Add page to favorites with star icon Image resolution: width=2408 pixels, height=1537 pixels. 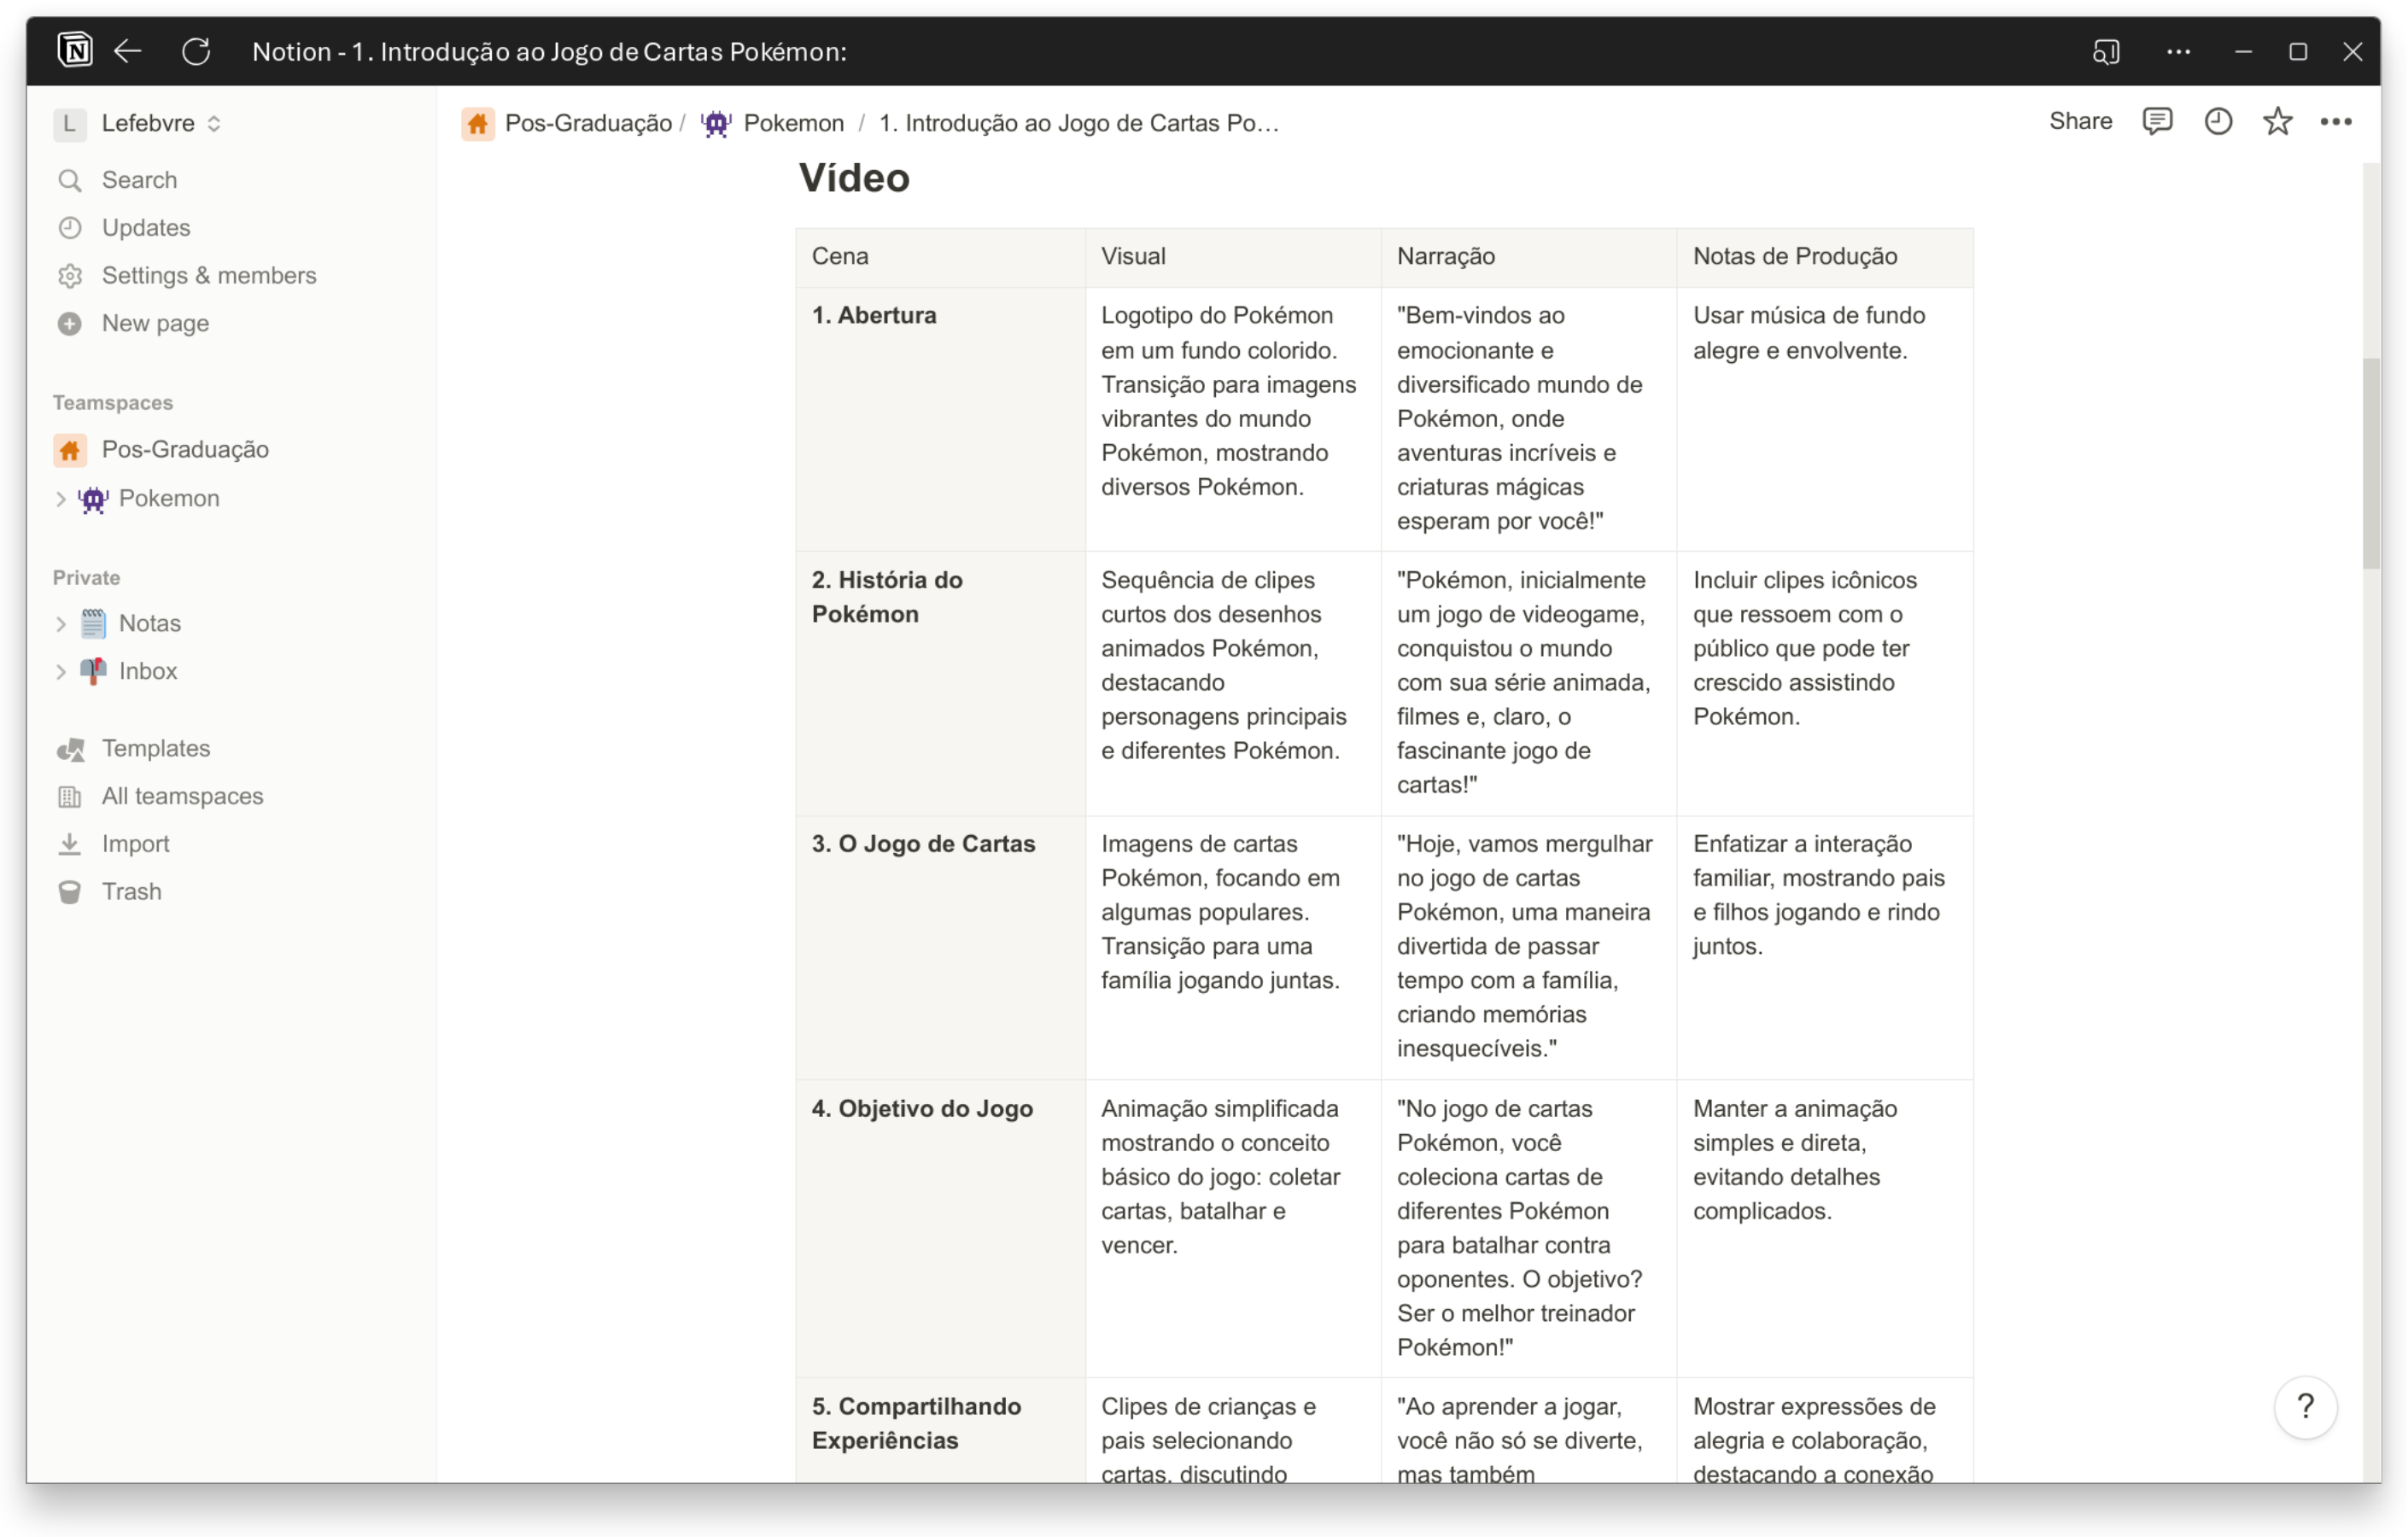click(x=2277, y=121)
